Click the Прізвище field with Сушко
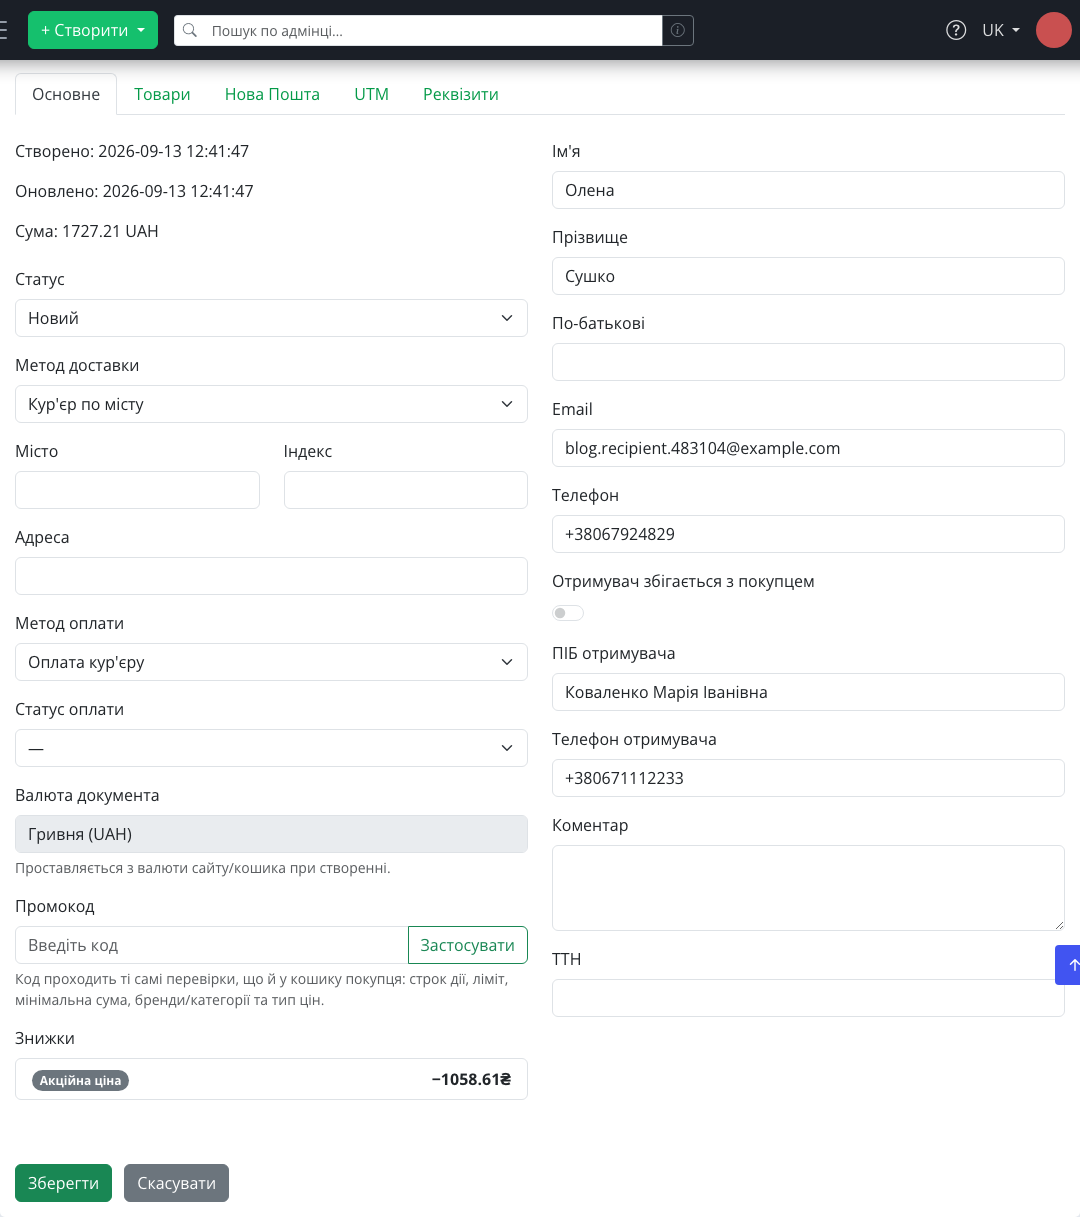Viewport: 1080px width, 1217px height. click(808, 276)
